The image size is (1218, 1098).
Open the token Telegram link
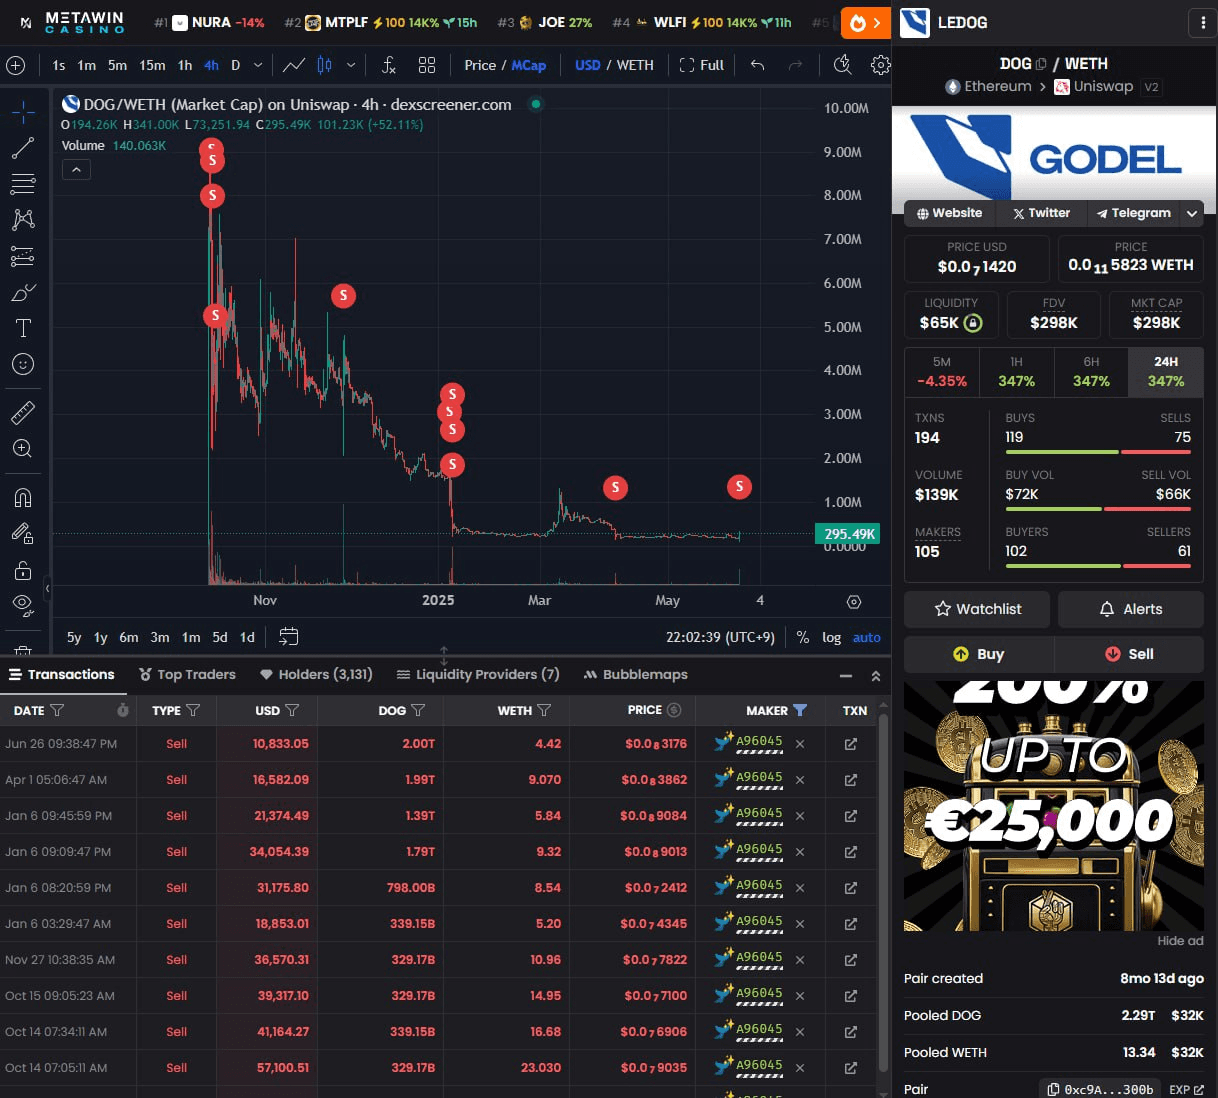pos(1133,213)
